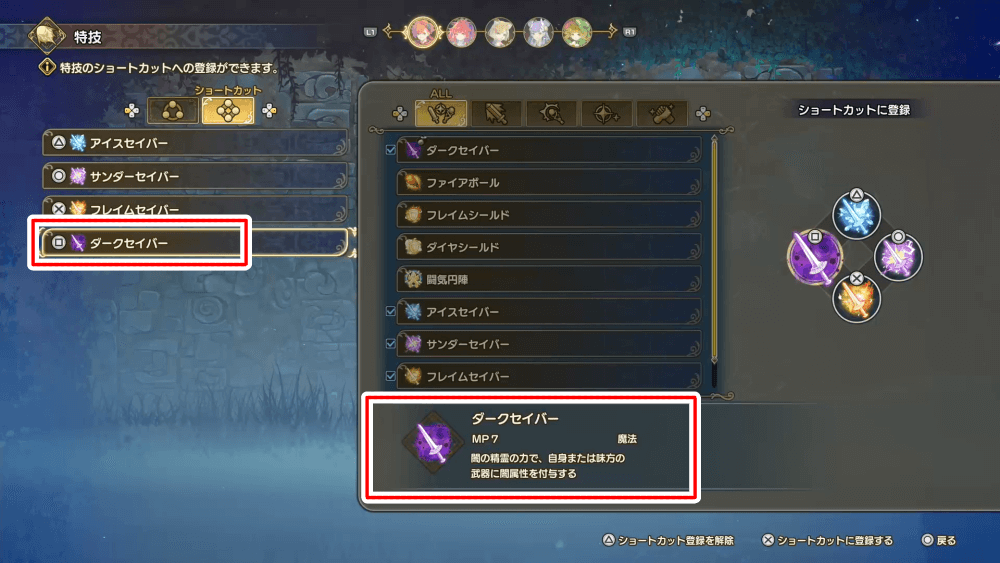Click 戻る back button prompt

pos(939,541)
